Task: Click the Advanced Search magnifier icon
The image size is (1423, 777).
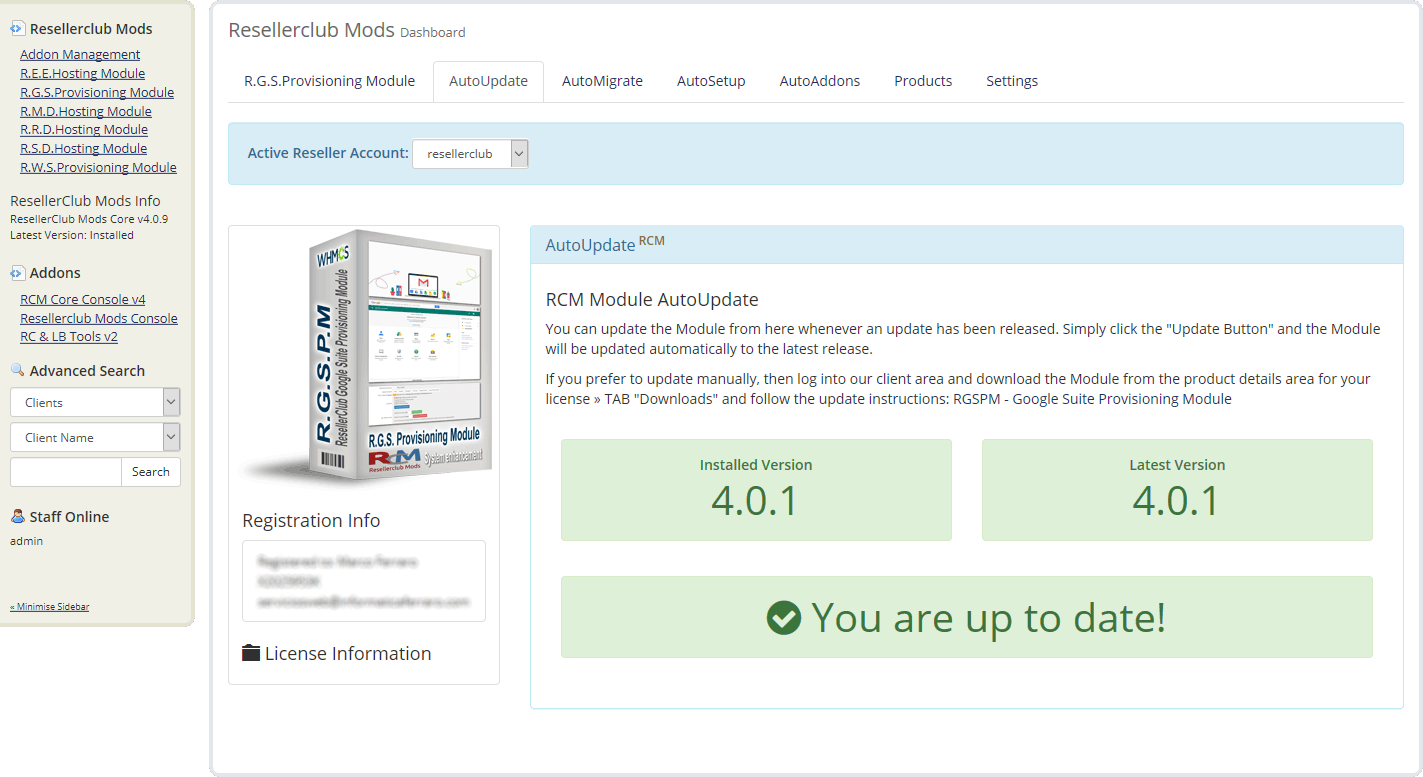Action: (17, 370)
